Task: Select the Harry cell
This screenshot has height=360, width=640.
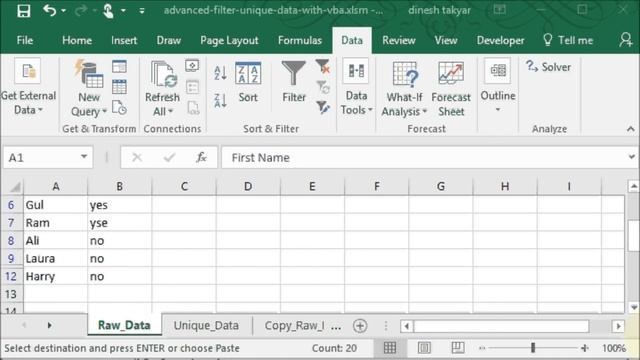Action: click(x=56, y=276)
